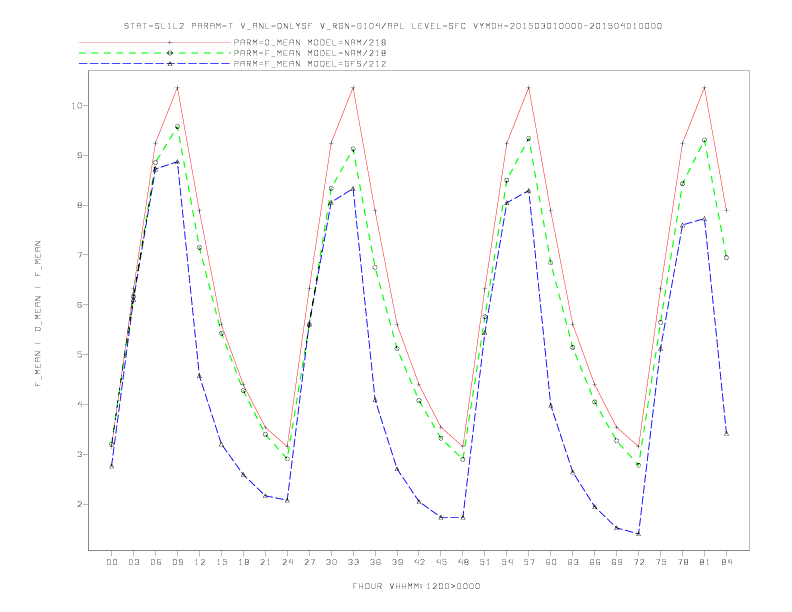The width and height of the screenshot is (792, 612).
Task: Click the blue dashed line sample in legend
Action: [155, 64]
